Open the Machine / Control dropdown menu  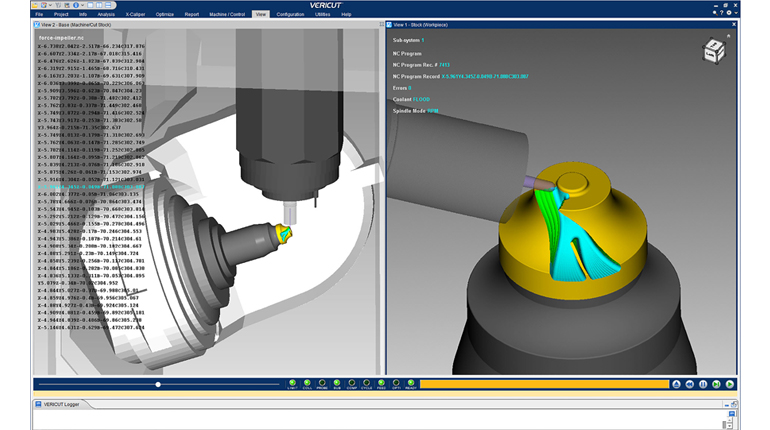(x=225, y=15)
